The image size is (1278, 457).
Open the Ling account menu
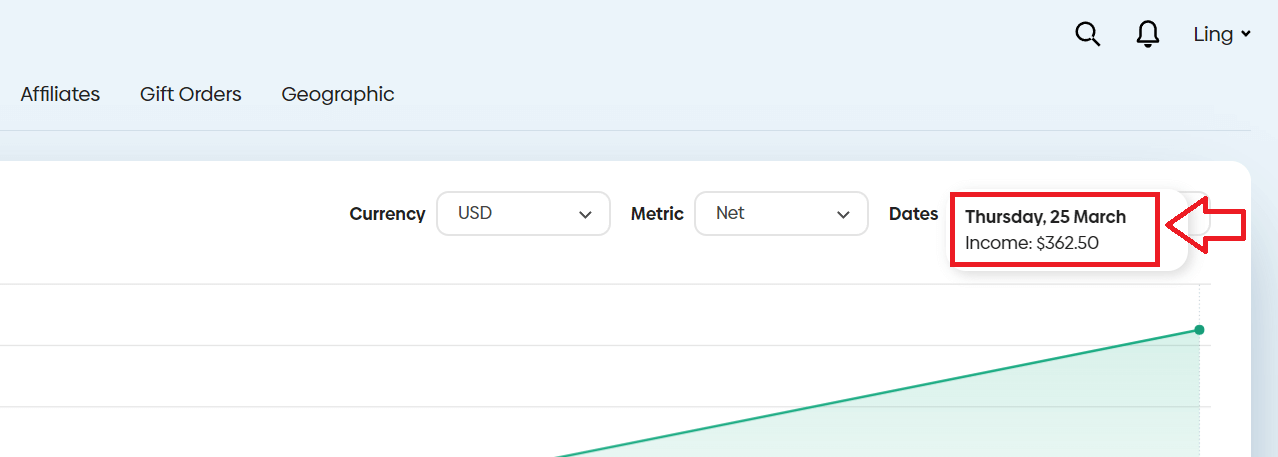[1222, 34]
